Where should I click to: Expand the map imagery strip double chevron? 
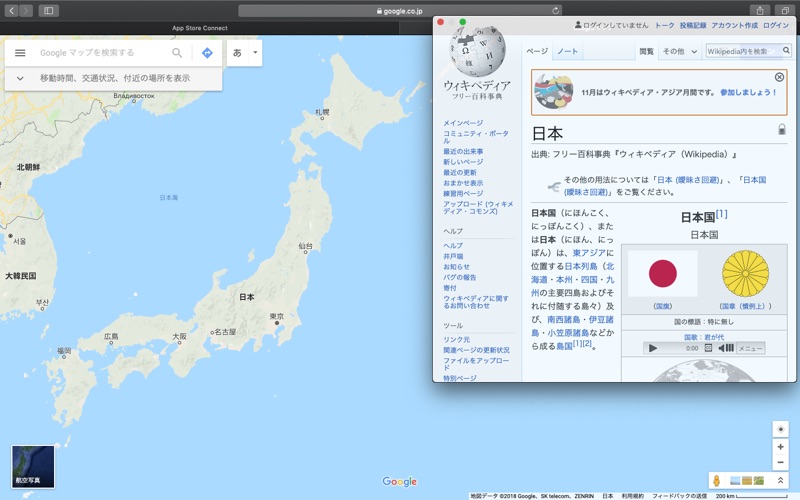780,481
